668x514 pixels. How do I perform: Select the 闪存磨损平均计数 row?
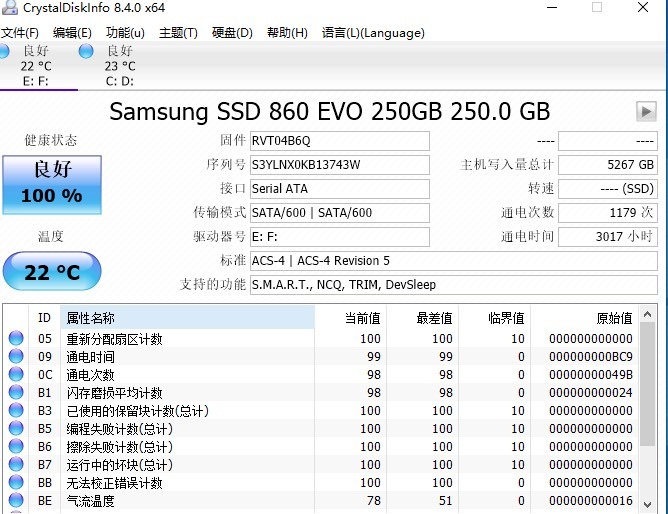point(322,393)
